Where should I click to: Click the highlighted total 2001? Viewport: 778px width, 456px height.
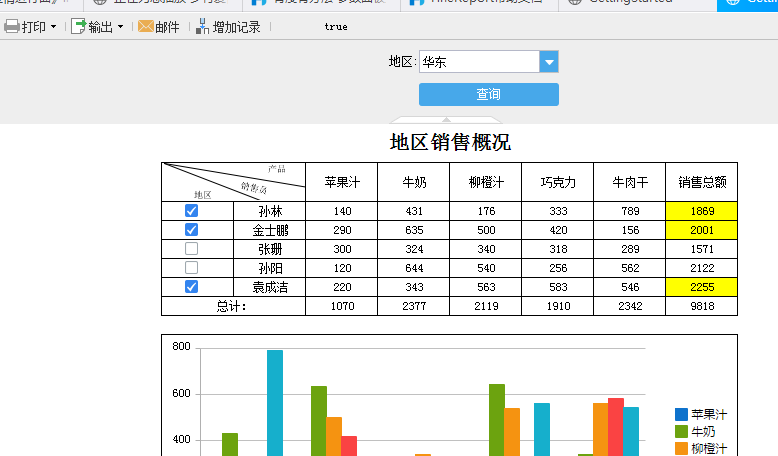pyautogui.click(x=702, y=230)
